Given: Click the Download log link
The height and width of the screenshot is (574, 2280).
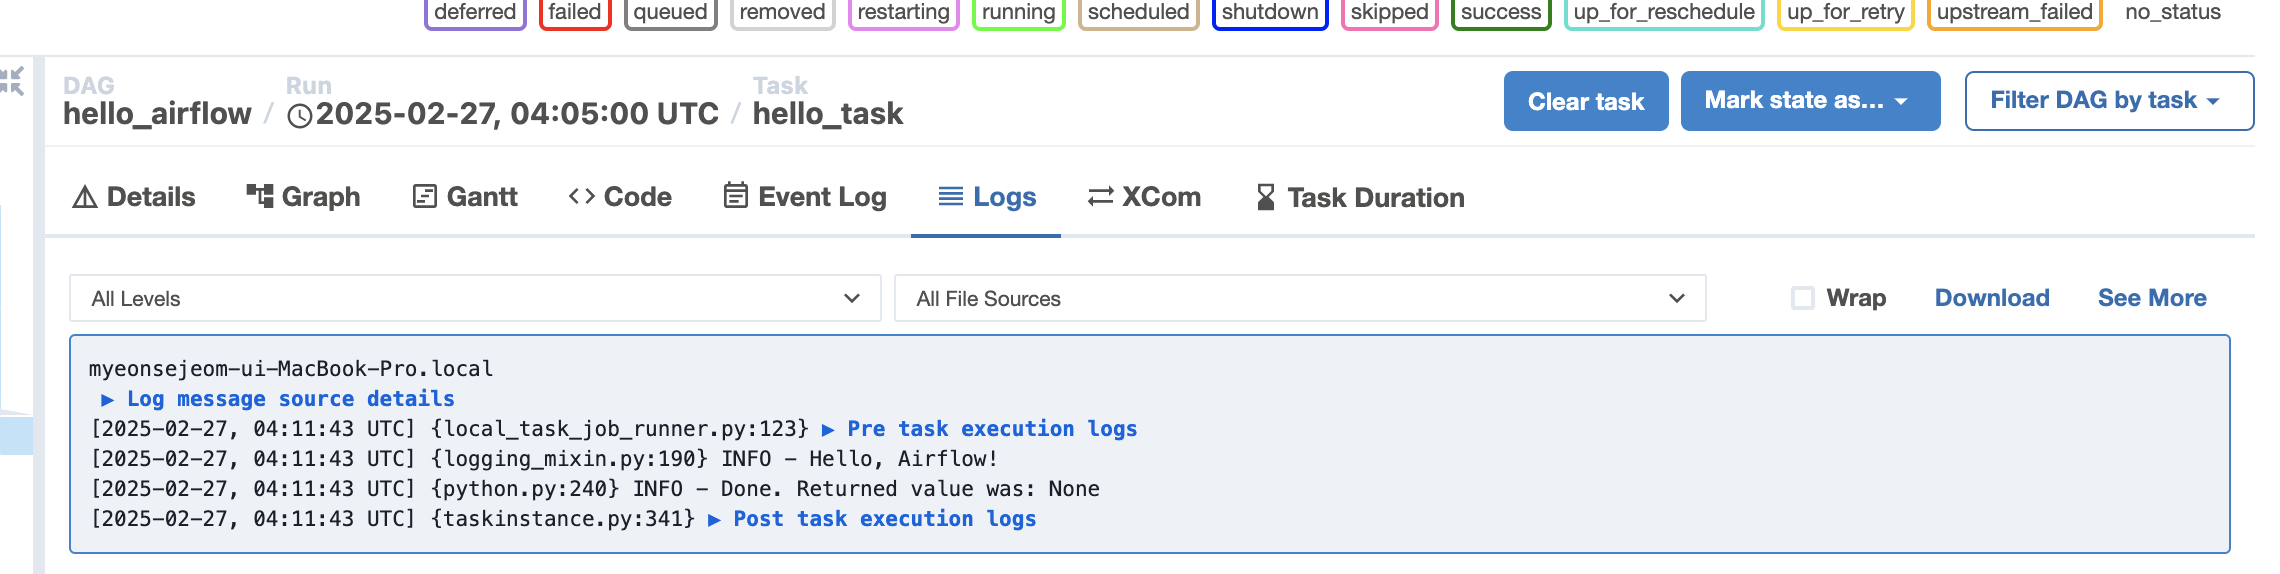Looking at the screenshot, I should (x=1992, y=298).
